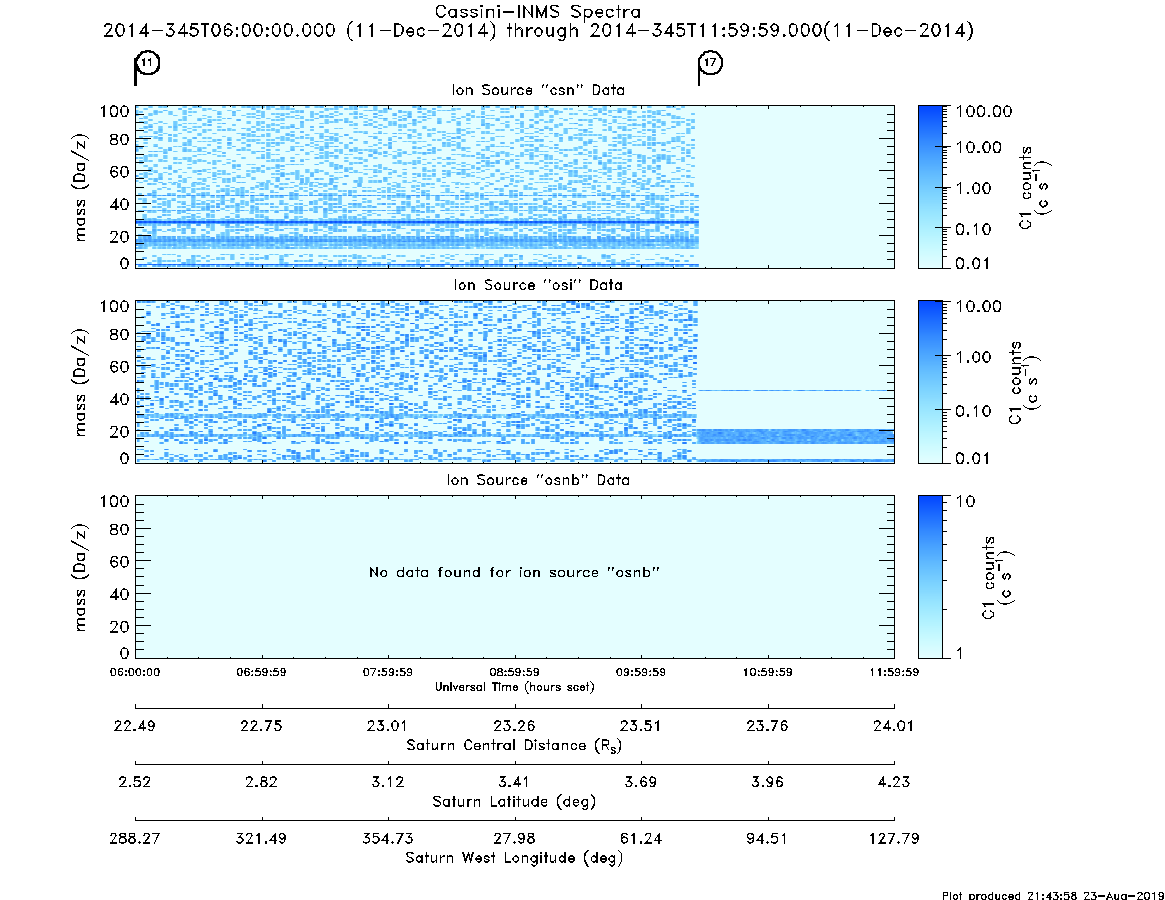
Task: Click the Cassini-INMS Spectra title
Action: coord(538,12)
